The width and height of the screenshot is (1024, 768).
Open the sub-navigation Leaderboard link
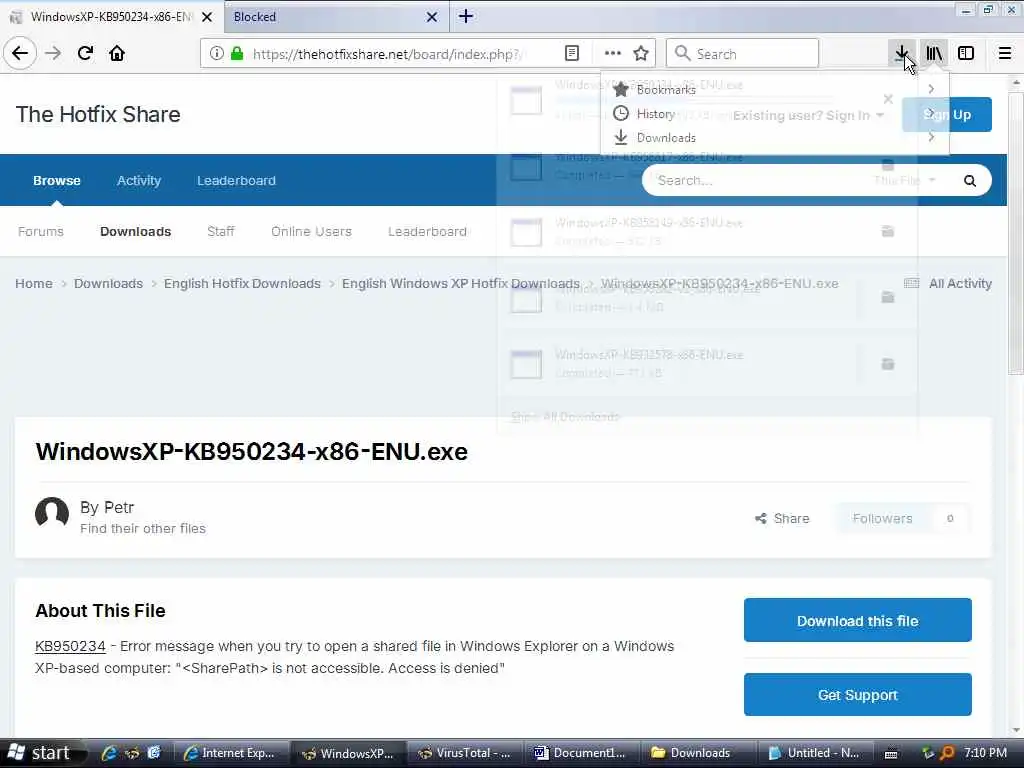[x=427, y=231]
